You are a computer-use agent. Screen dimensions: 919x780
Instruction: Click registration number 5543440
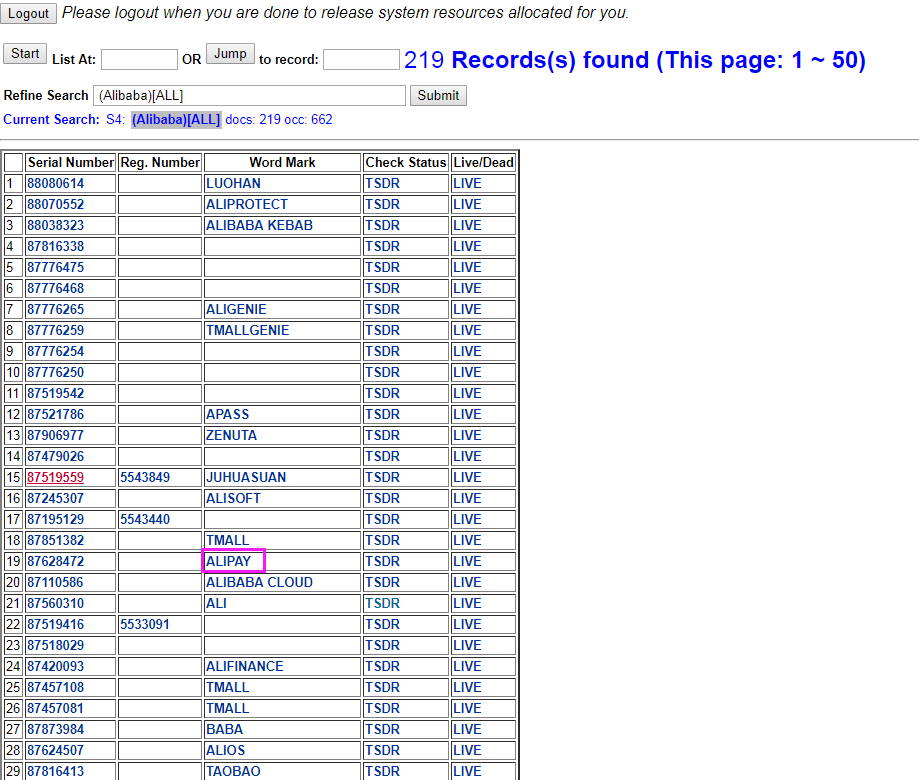tap(145, 520)
